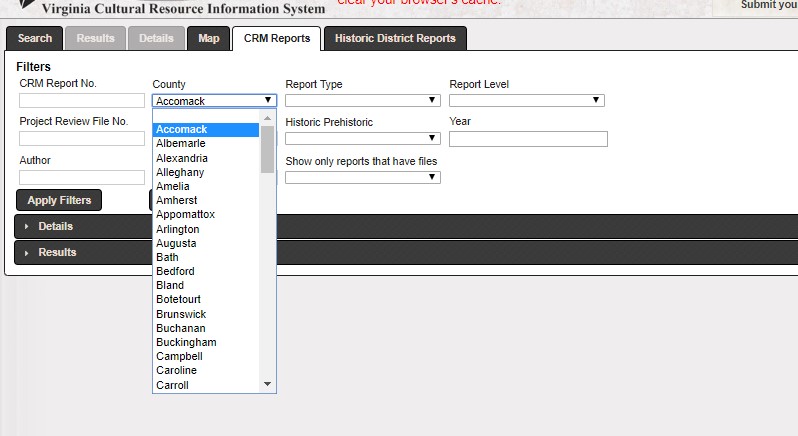Screen dimensions: 798x436
Task: Click the Year input field
Action: [x=528, y=139]
